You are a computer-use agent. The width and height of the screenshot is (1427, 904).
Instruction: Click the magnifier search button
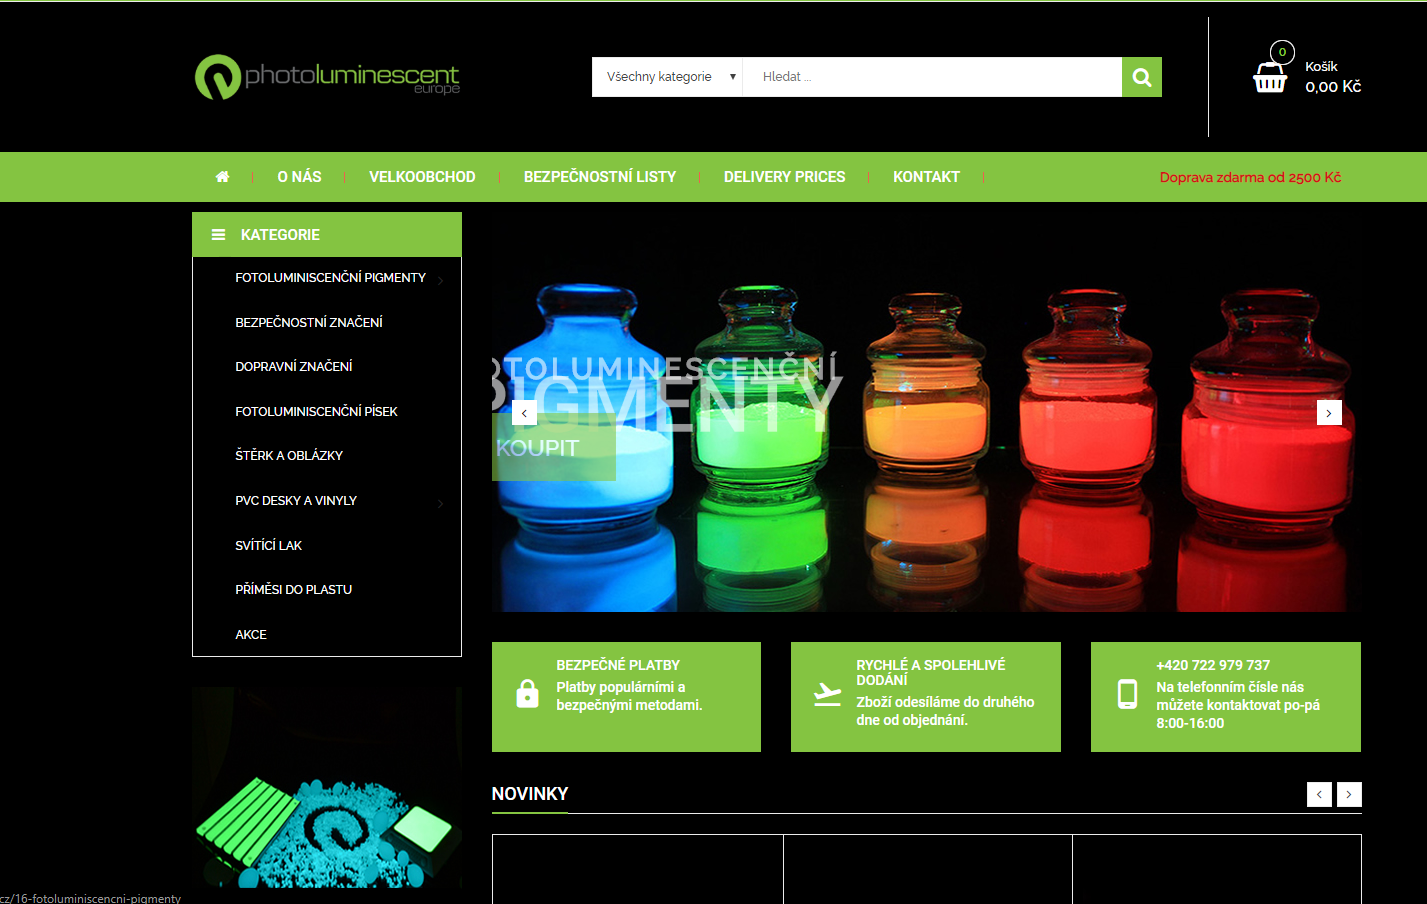(x=1141, y=77)
